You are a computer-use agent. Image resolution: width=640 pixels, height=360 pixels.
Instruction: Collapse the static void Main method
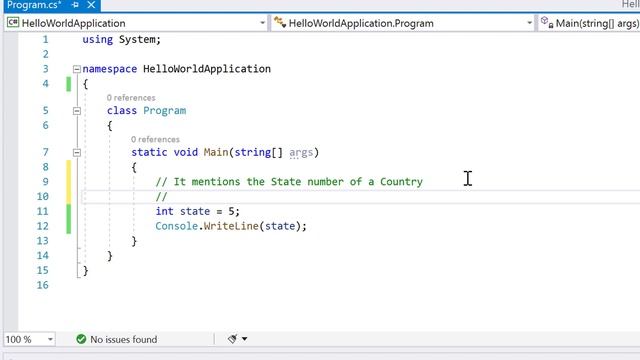click(x=77, y=153)
